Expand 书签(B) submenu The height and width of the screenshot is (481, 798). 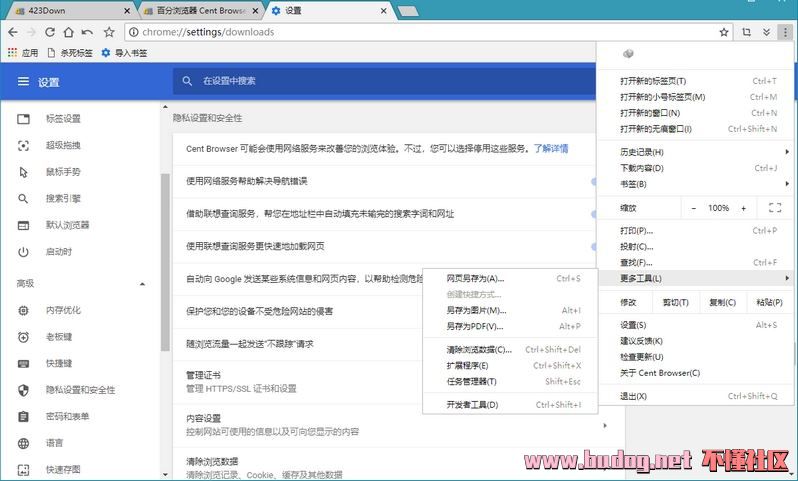[x=695, y=184]
